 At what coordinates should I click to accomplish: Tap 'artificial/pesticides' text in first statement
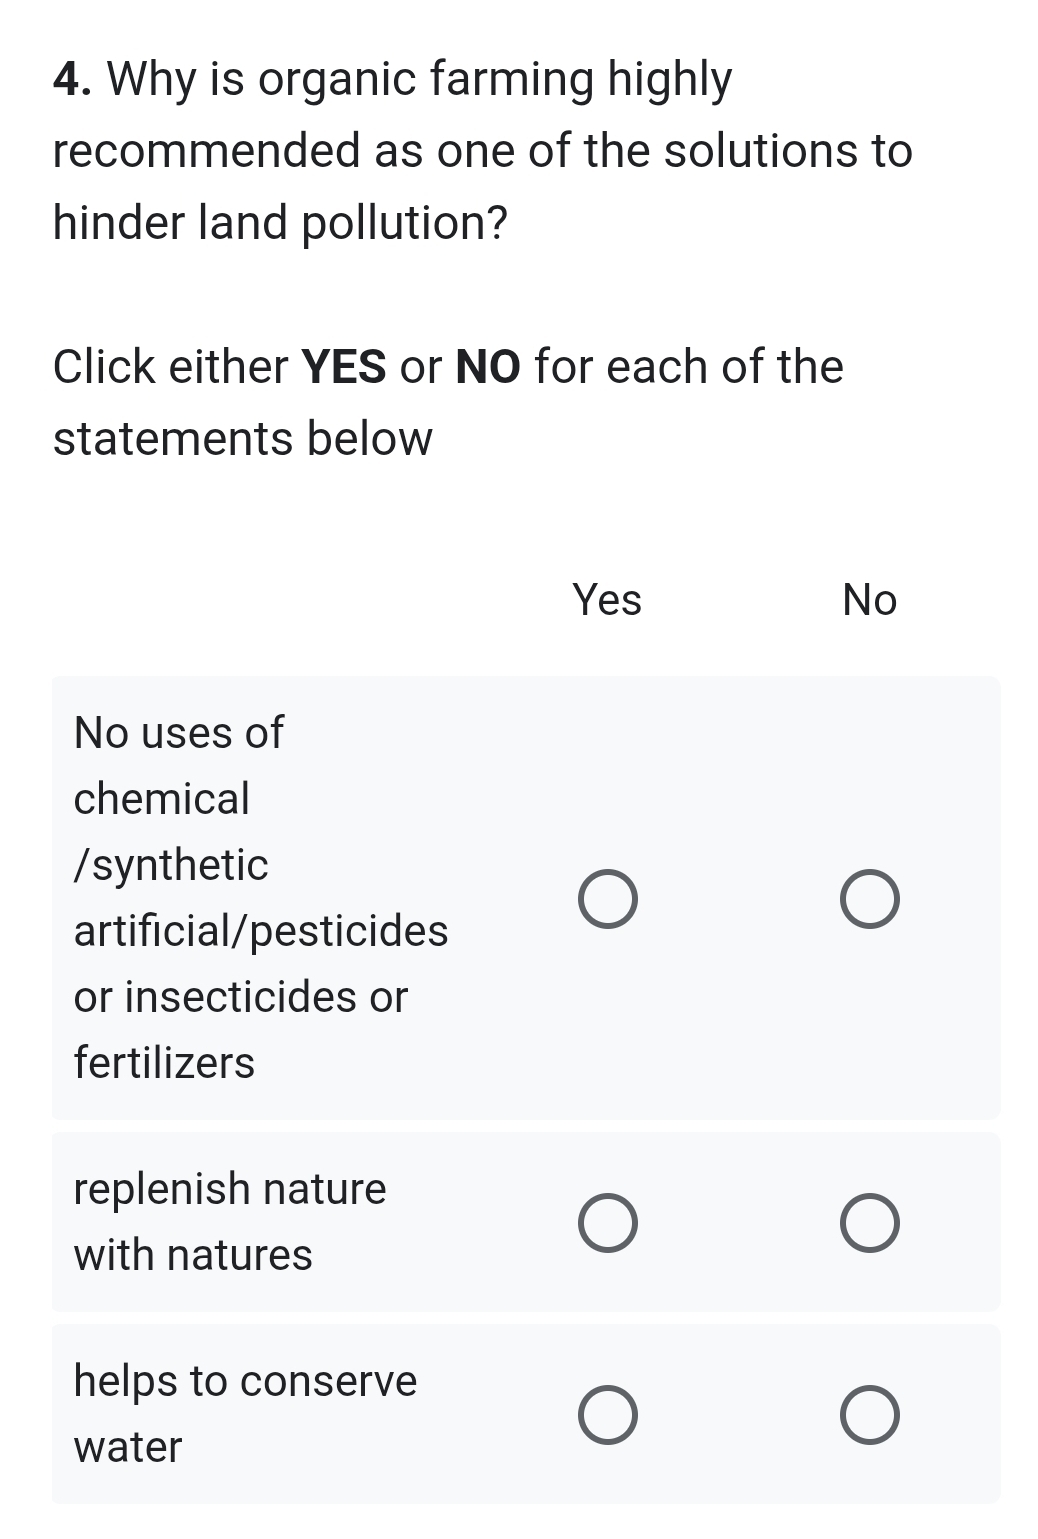(x=261, y=931)
